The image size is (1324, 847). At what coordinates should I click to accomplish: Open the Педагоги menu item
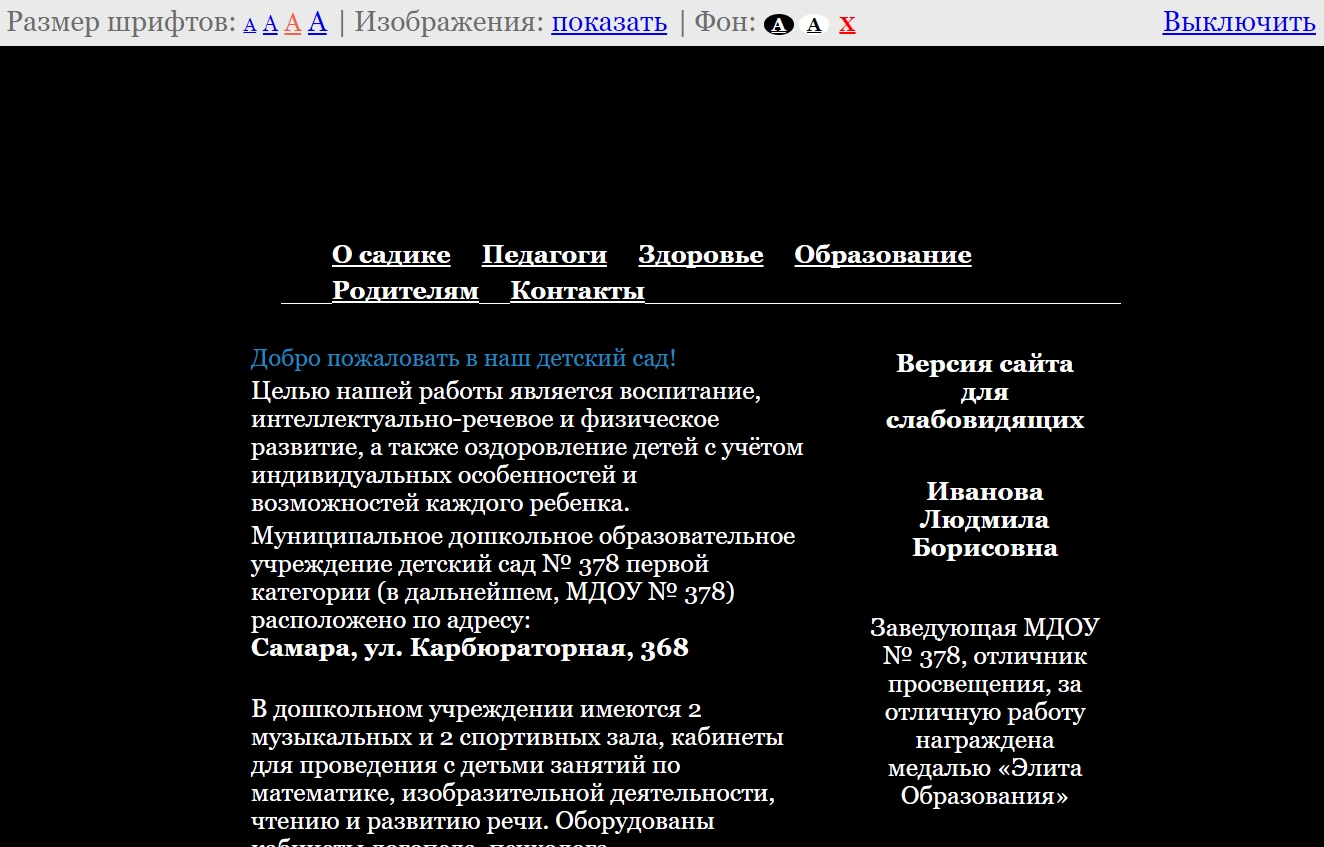pos(544,255)
